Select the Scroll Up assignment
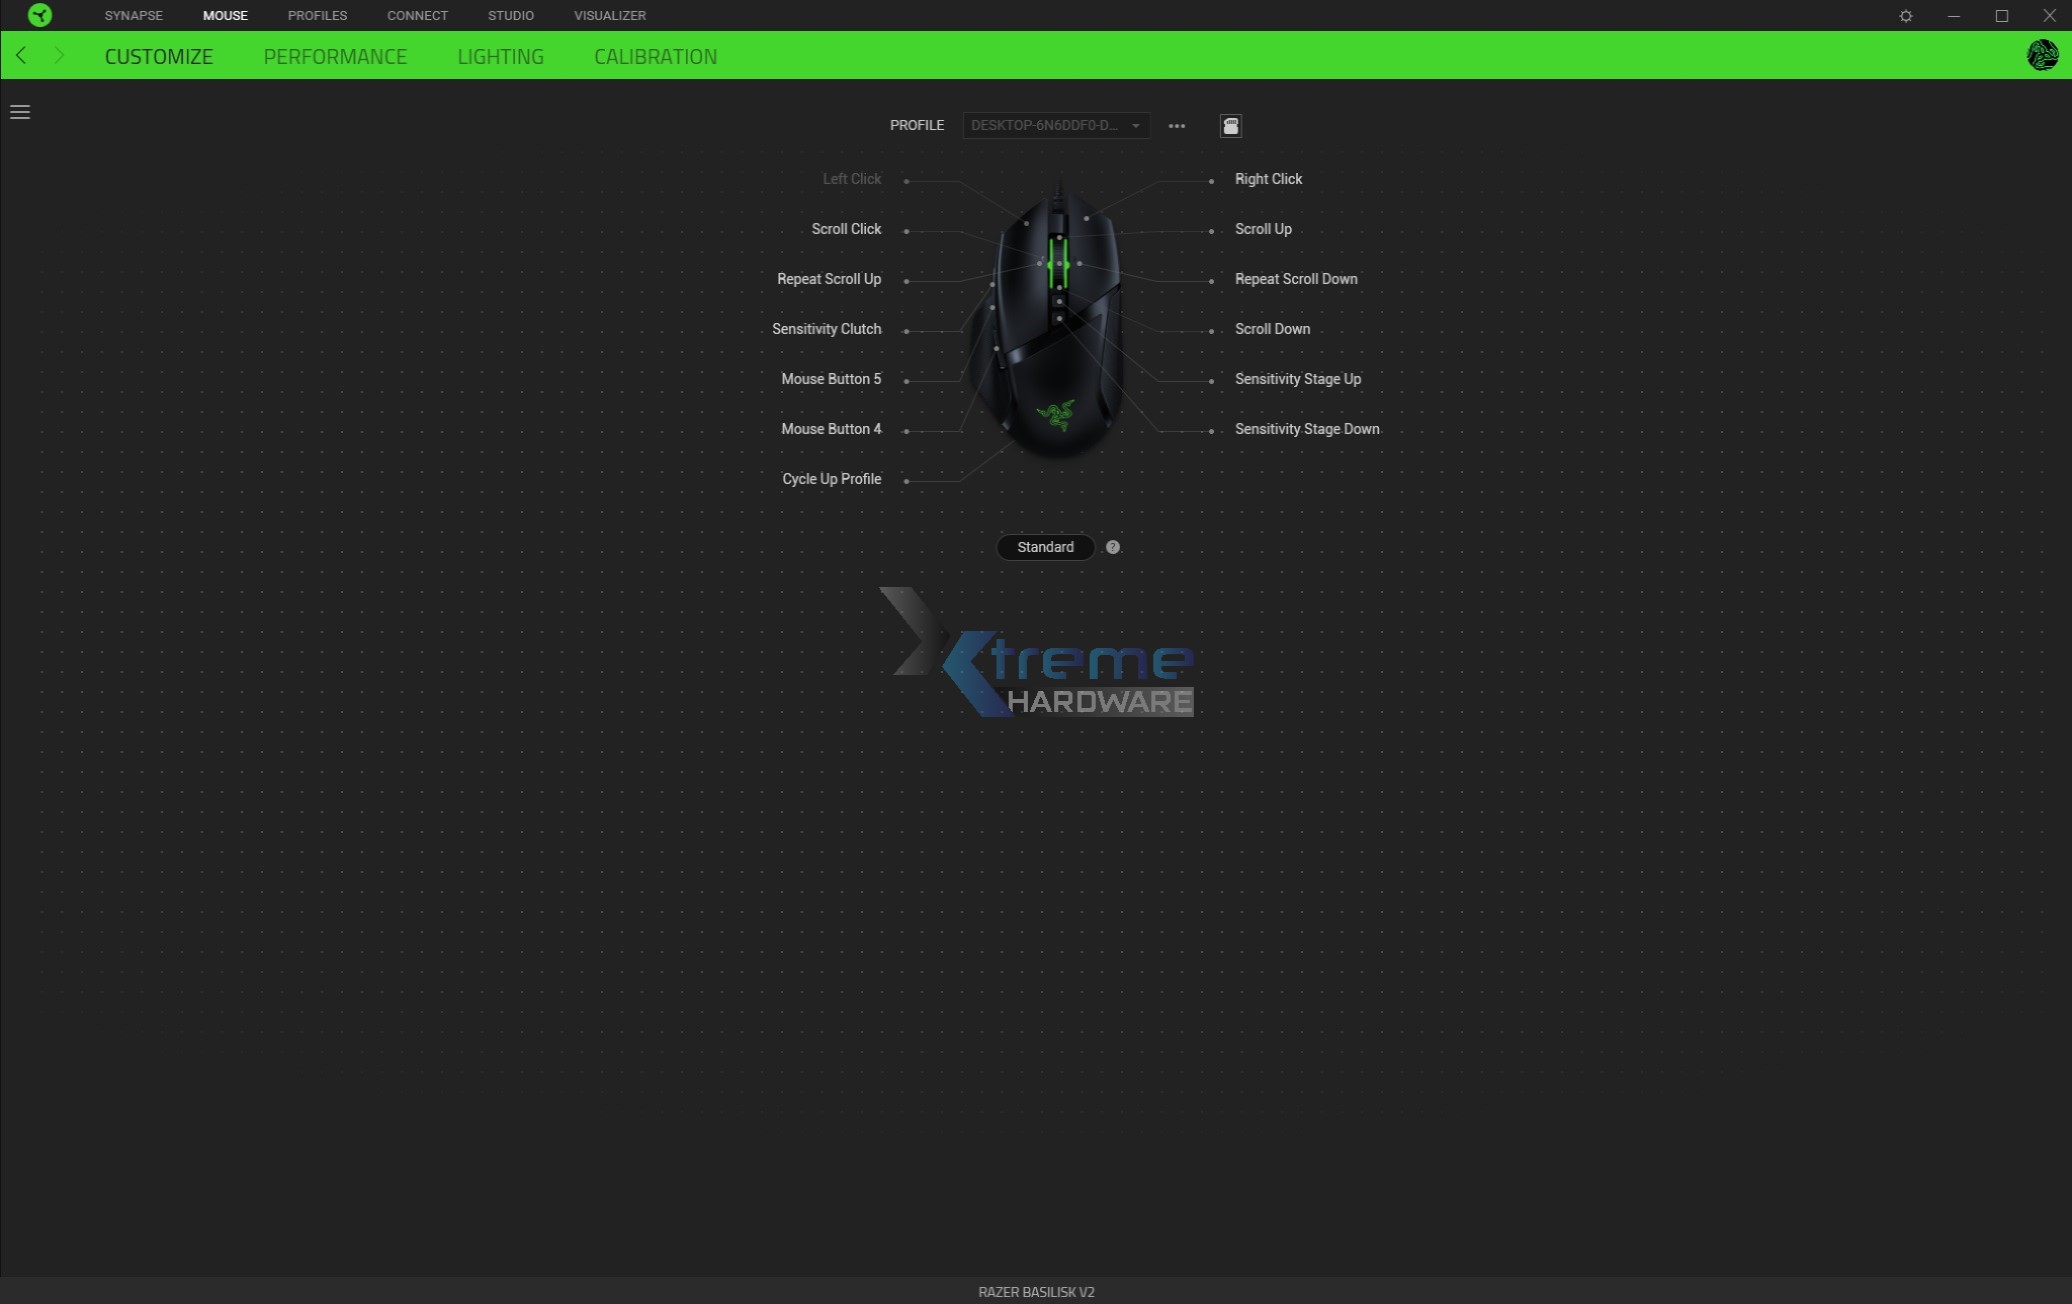This screenshot has width=2072, height=1304. tap(1262, 229)
